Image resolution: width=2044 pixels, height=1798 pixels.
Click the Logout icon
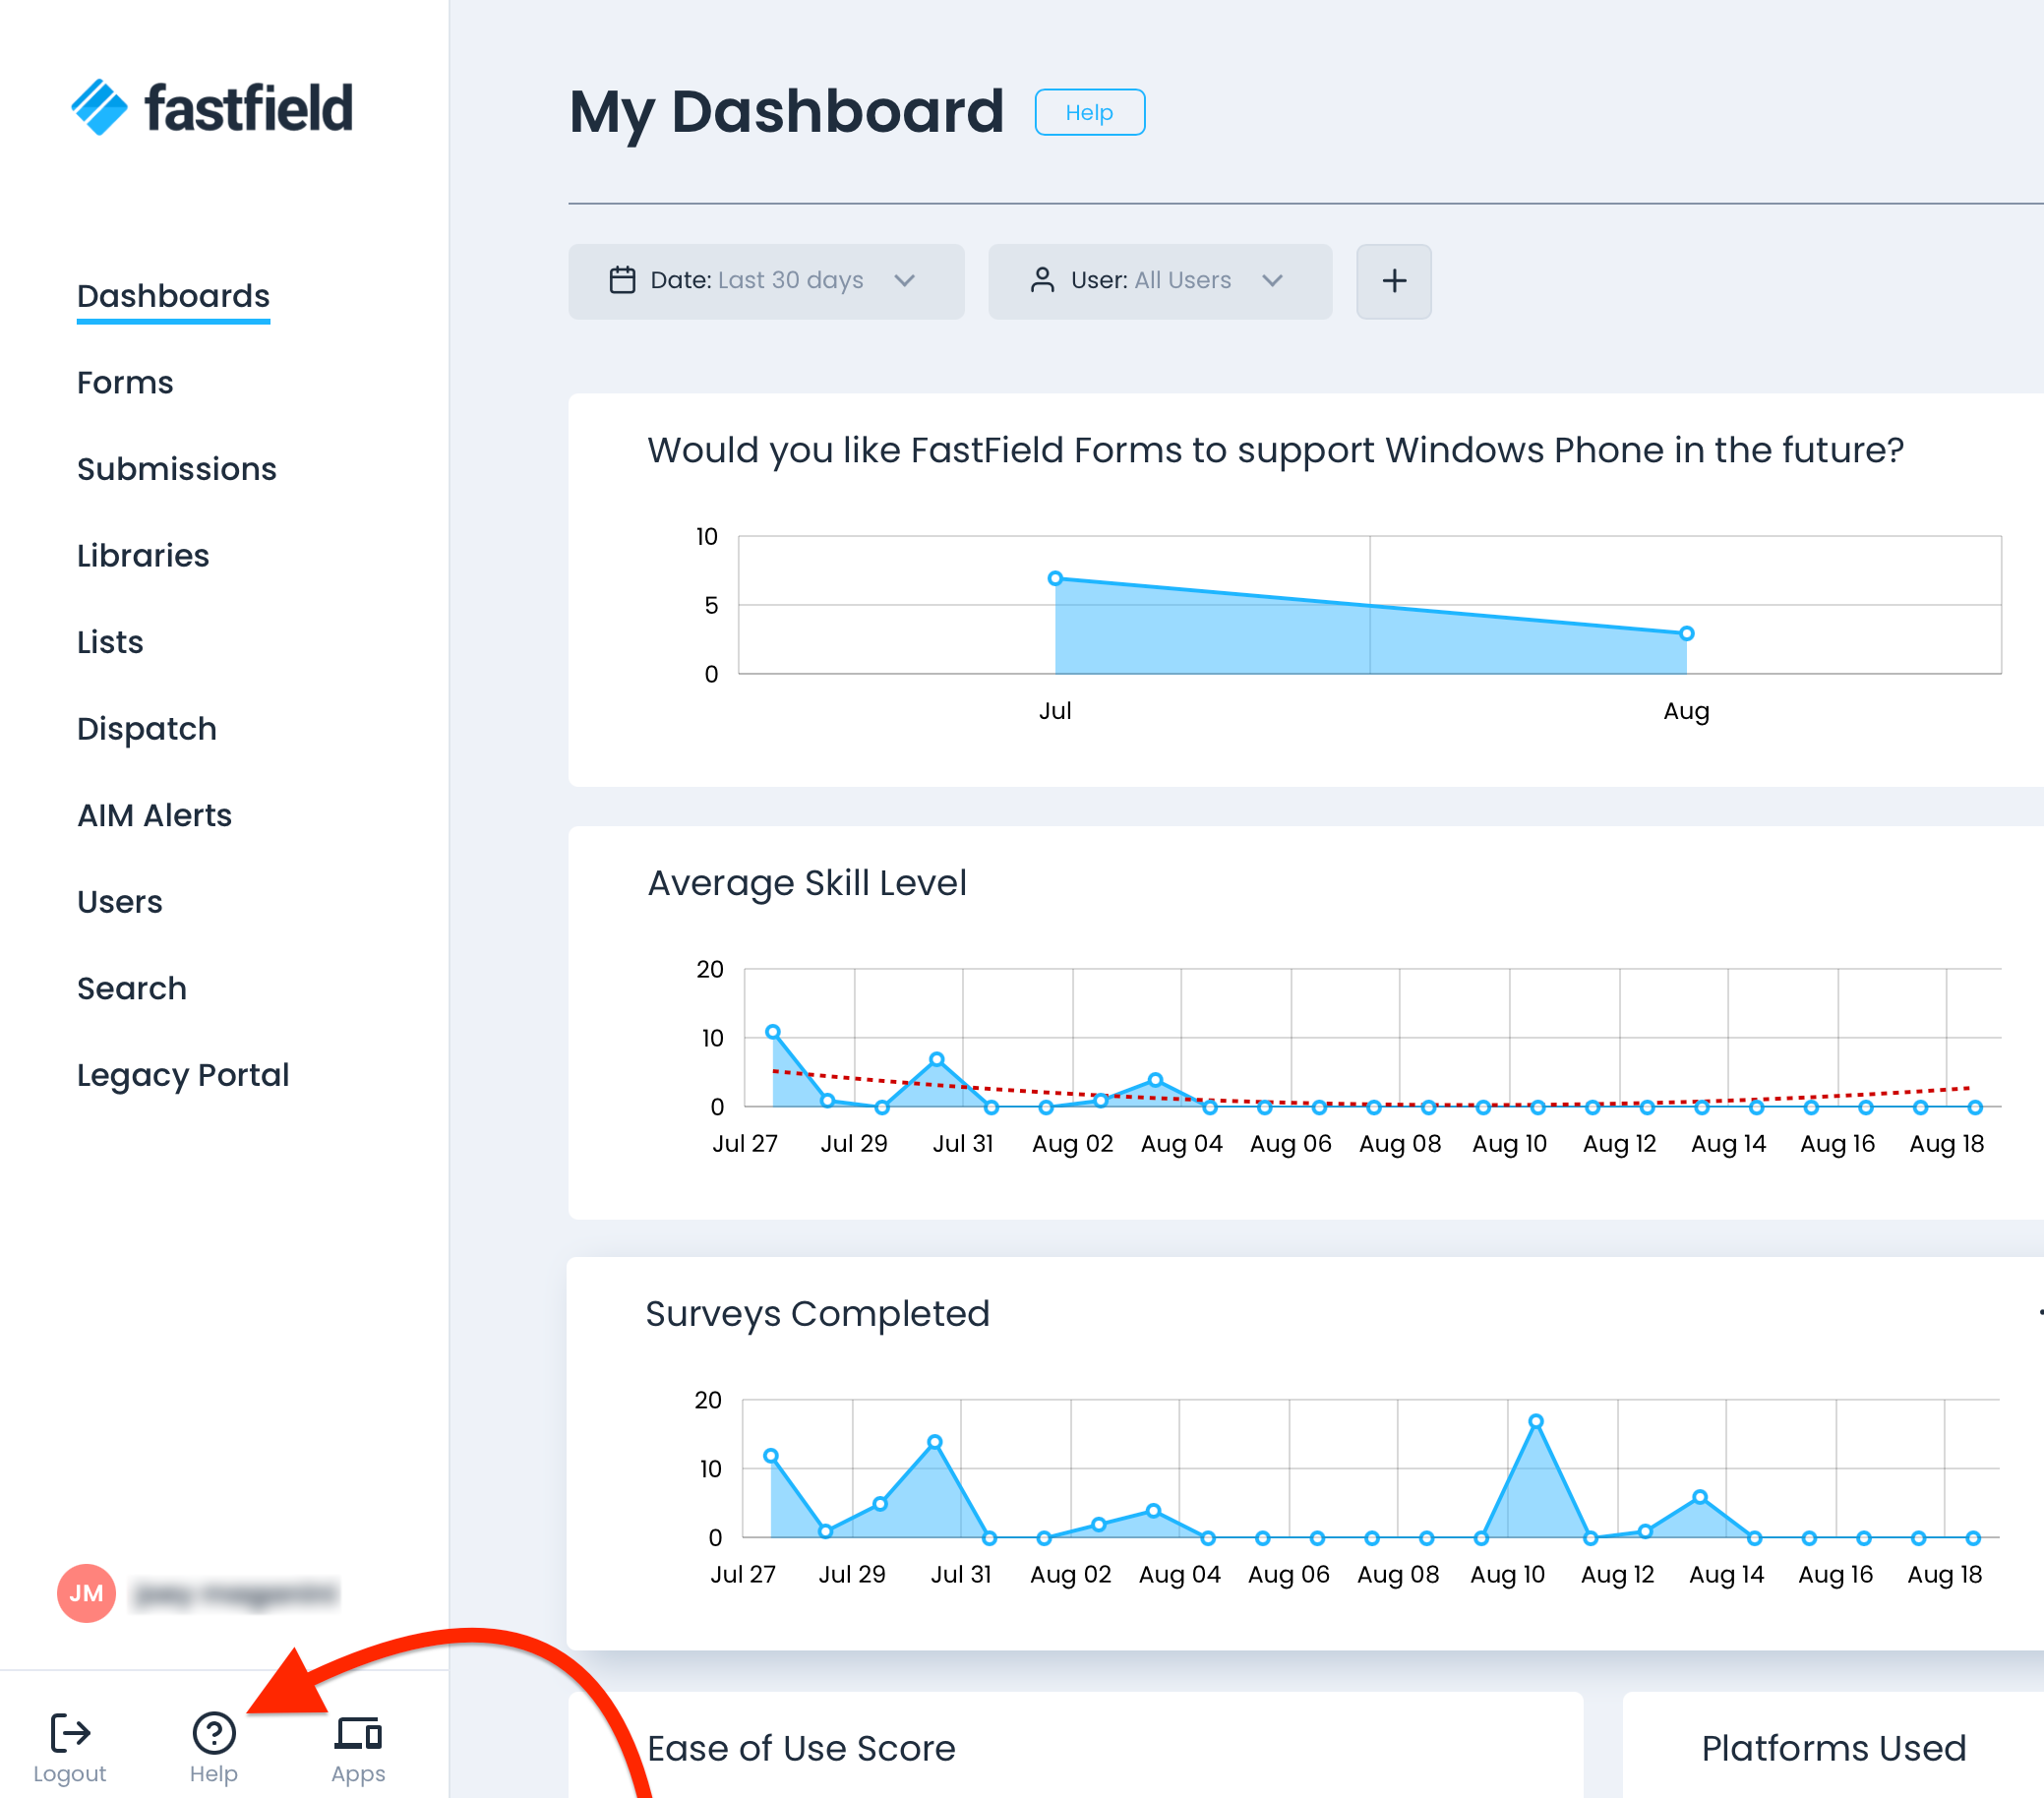70,1733
